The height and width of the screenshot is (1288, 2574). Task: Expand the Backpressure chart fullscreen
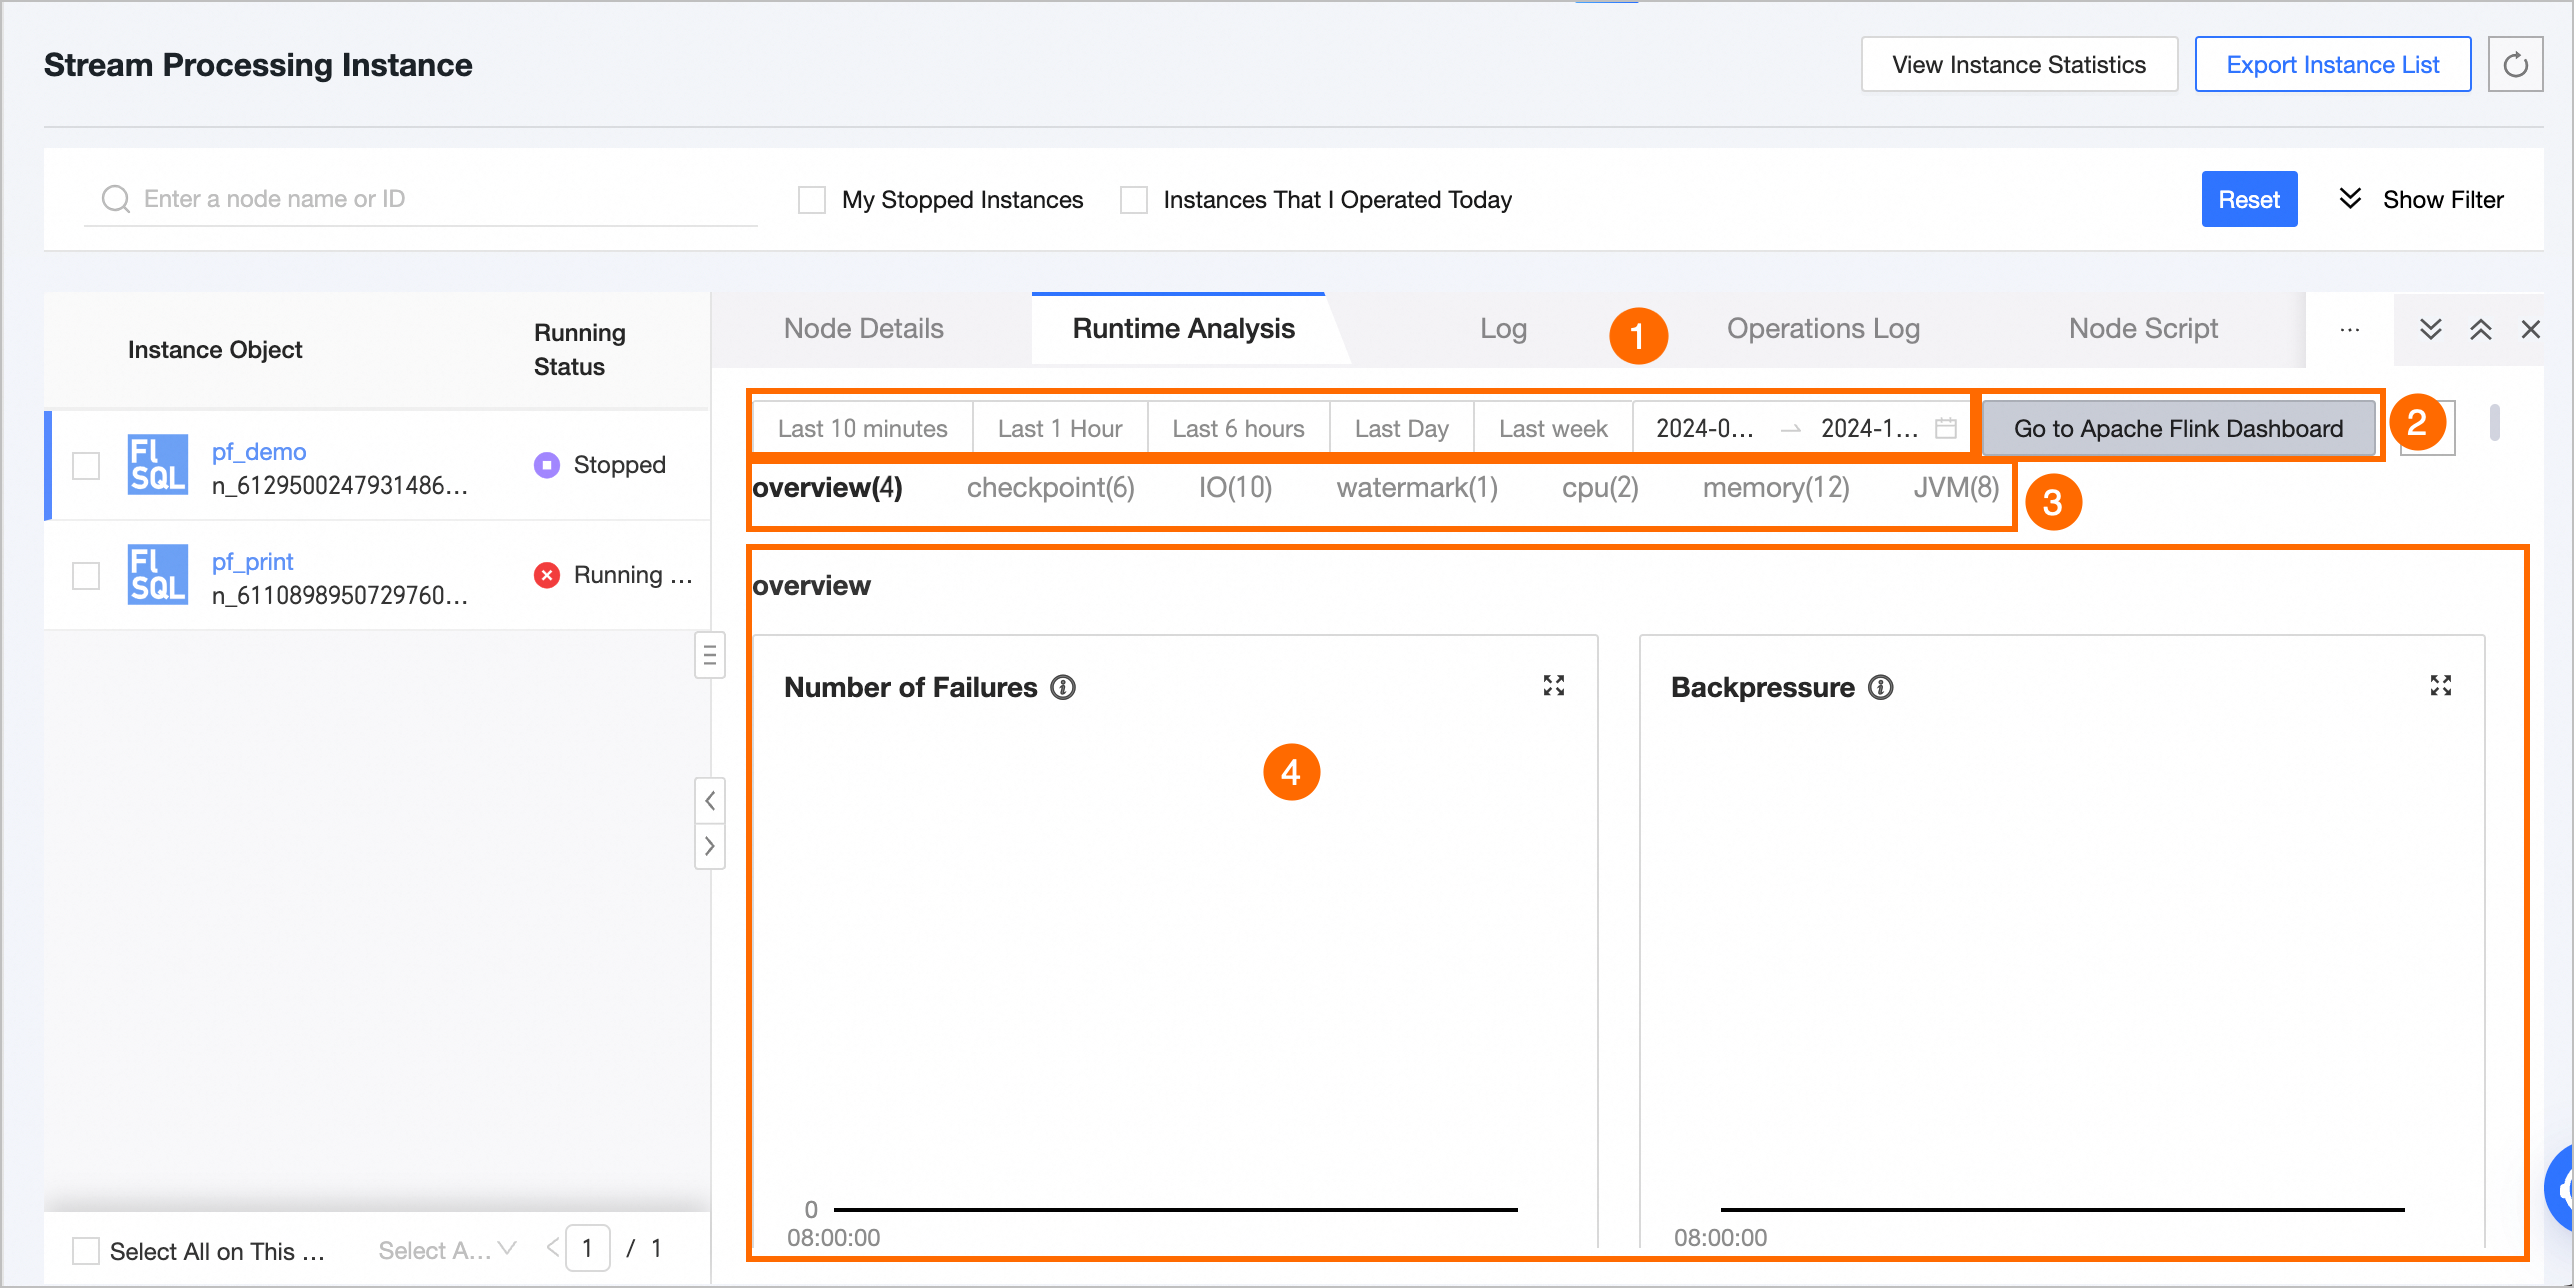[x=2440, y=686]
